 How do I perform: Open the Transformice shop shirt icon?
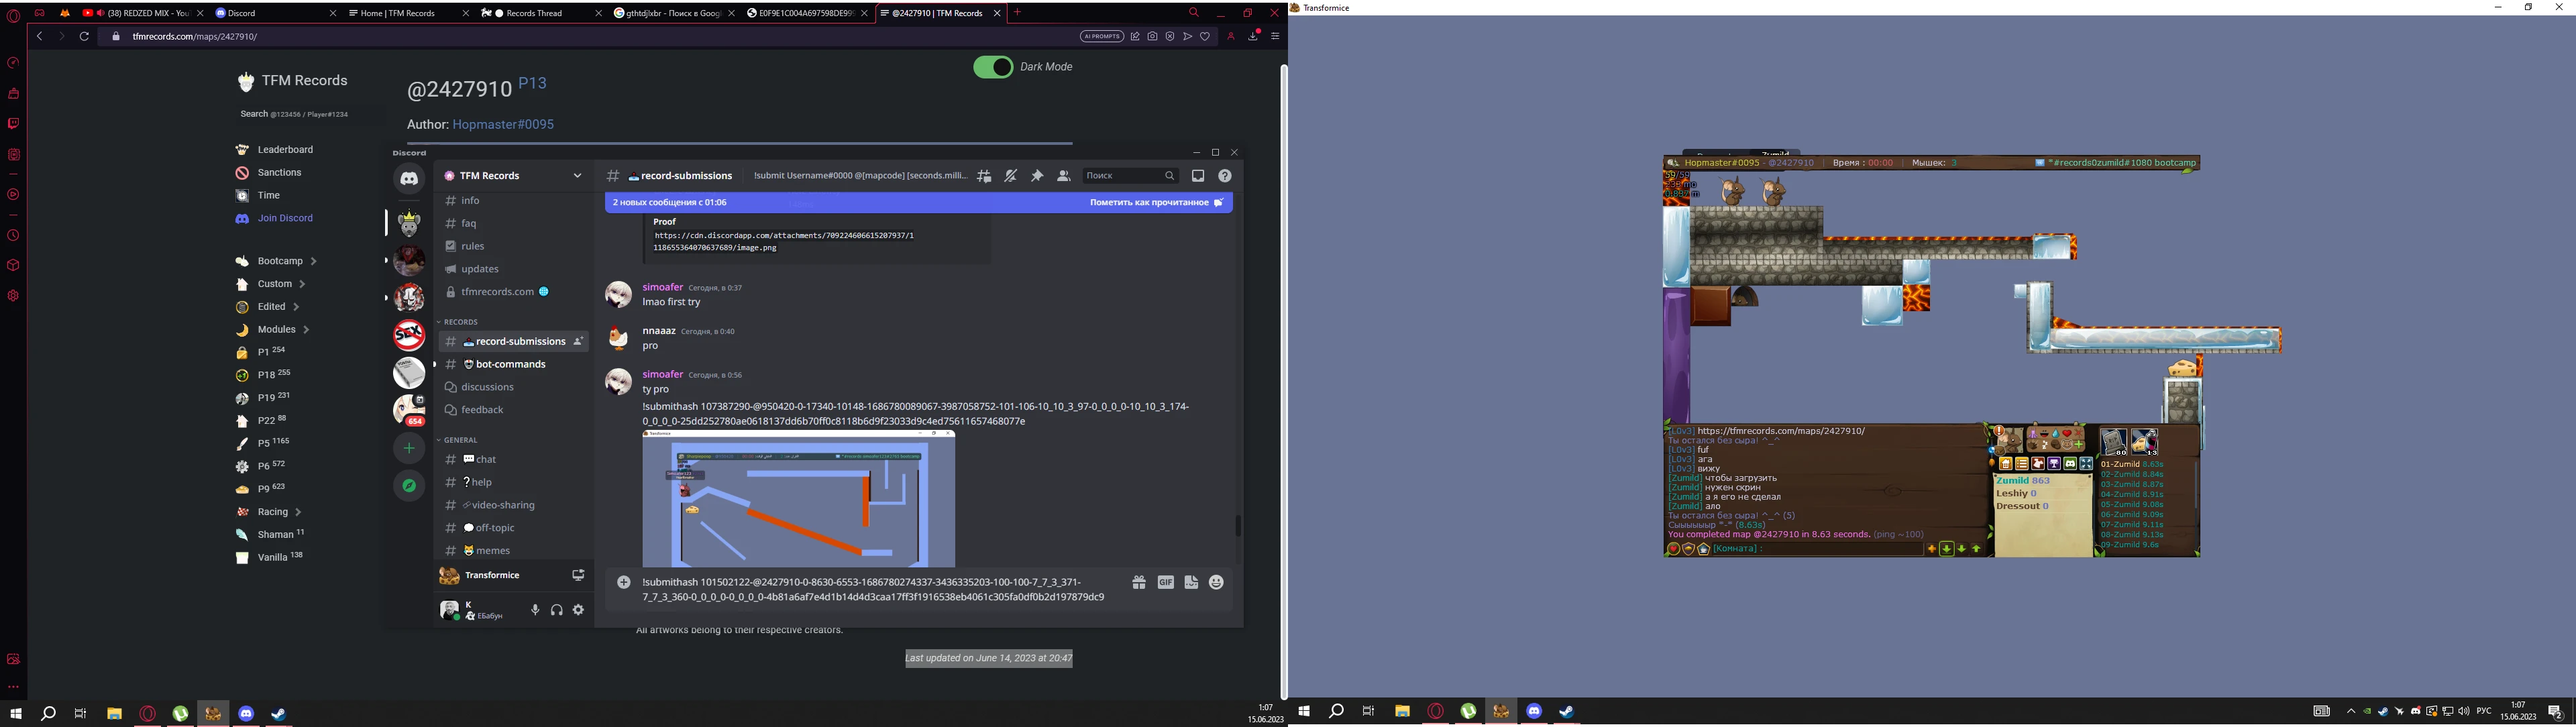[2038, 464]
